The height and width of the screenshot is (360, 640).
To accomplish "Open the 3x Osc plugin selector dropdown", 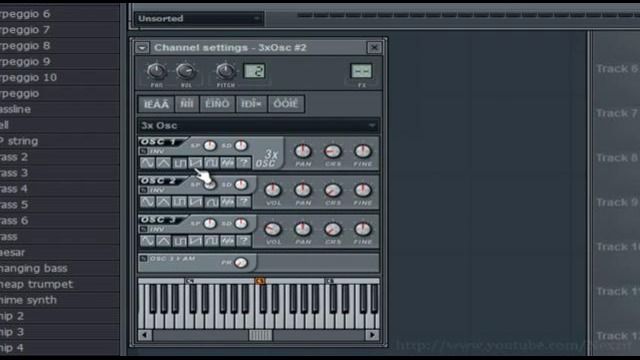I will click(x=259, y=126).
